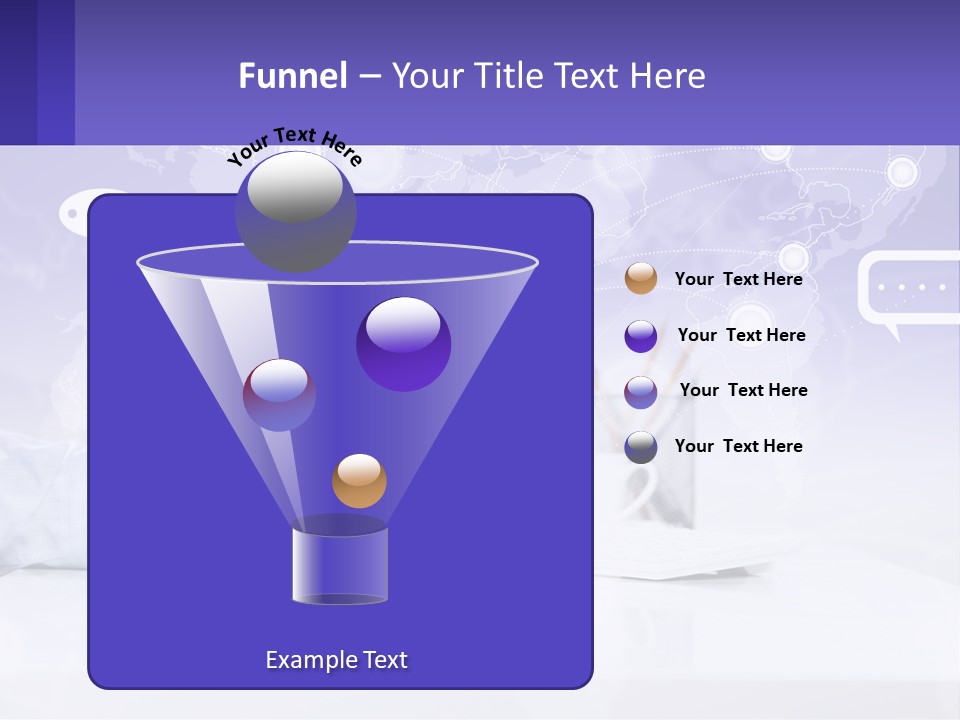Click the third legend bullet sphere
Viewport: 960px width, 720px height.
tap(641, 392)
